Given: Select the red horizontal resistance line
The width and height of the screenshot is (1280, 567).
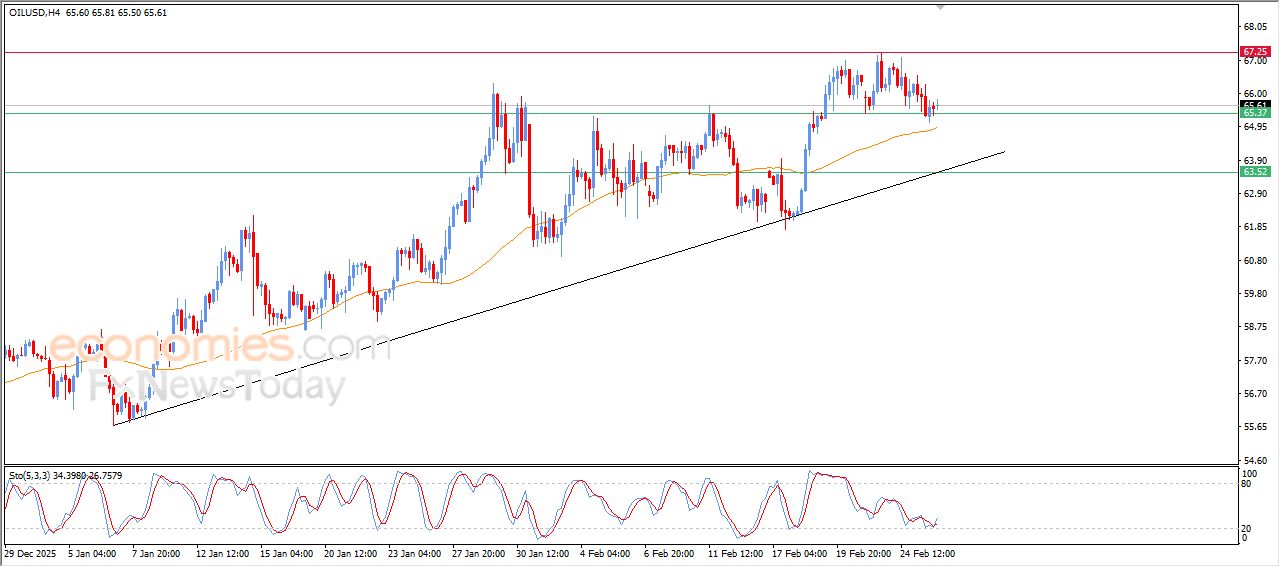Looking at the screenshot, I should (x=600, y=52).
